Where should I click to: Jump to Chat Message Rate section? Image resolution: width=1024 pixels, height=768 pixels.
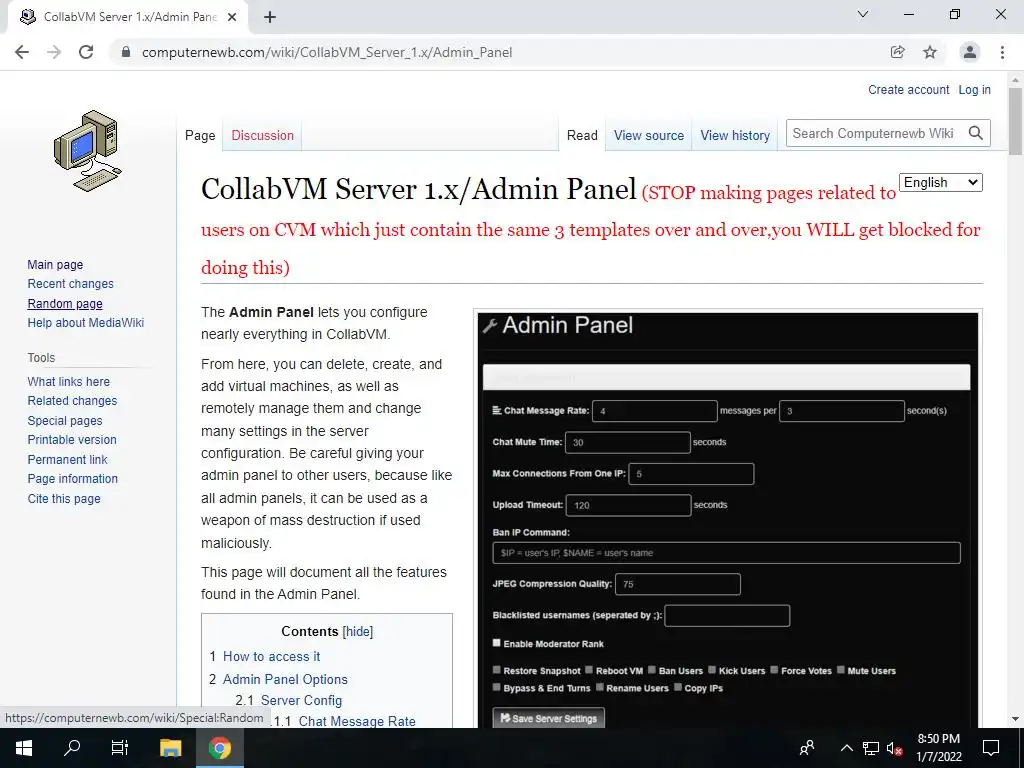coord(357,721)
